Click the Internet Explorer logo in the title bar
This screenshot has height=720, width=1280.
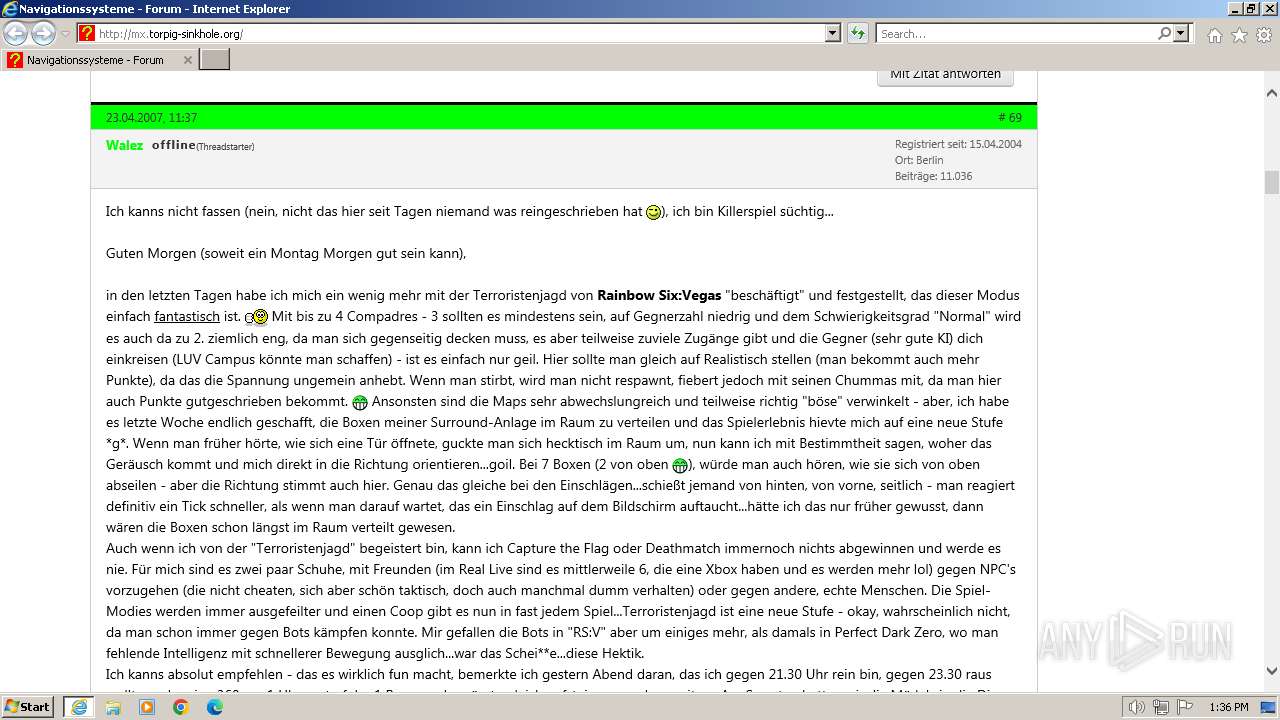(10, 9)
